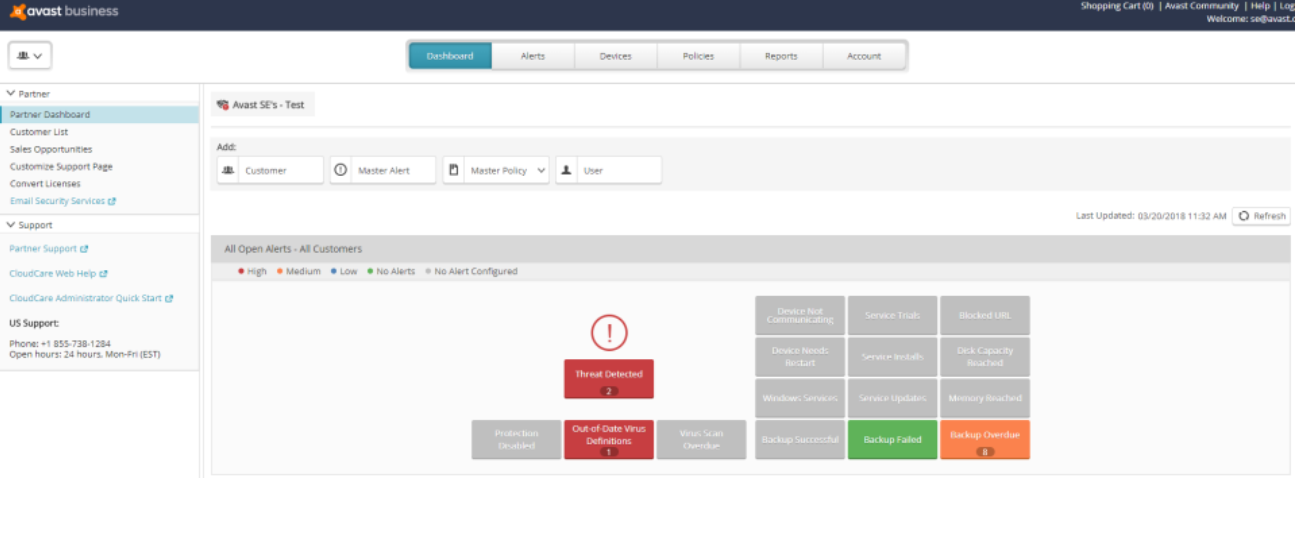Image resolution: width=1296 pixels, height=543 pixels.
Task: Go to the Devices tab
Action: (x=616, y=56)
